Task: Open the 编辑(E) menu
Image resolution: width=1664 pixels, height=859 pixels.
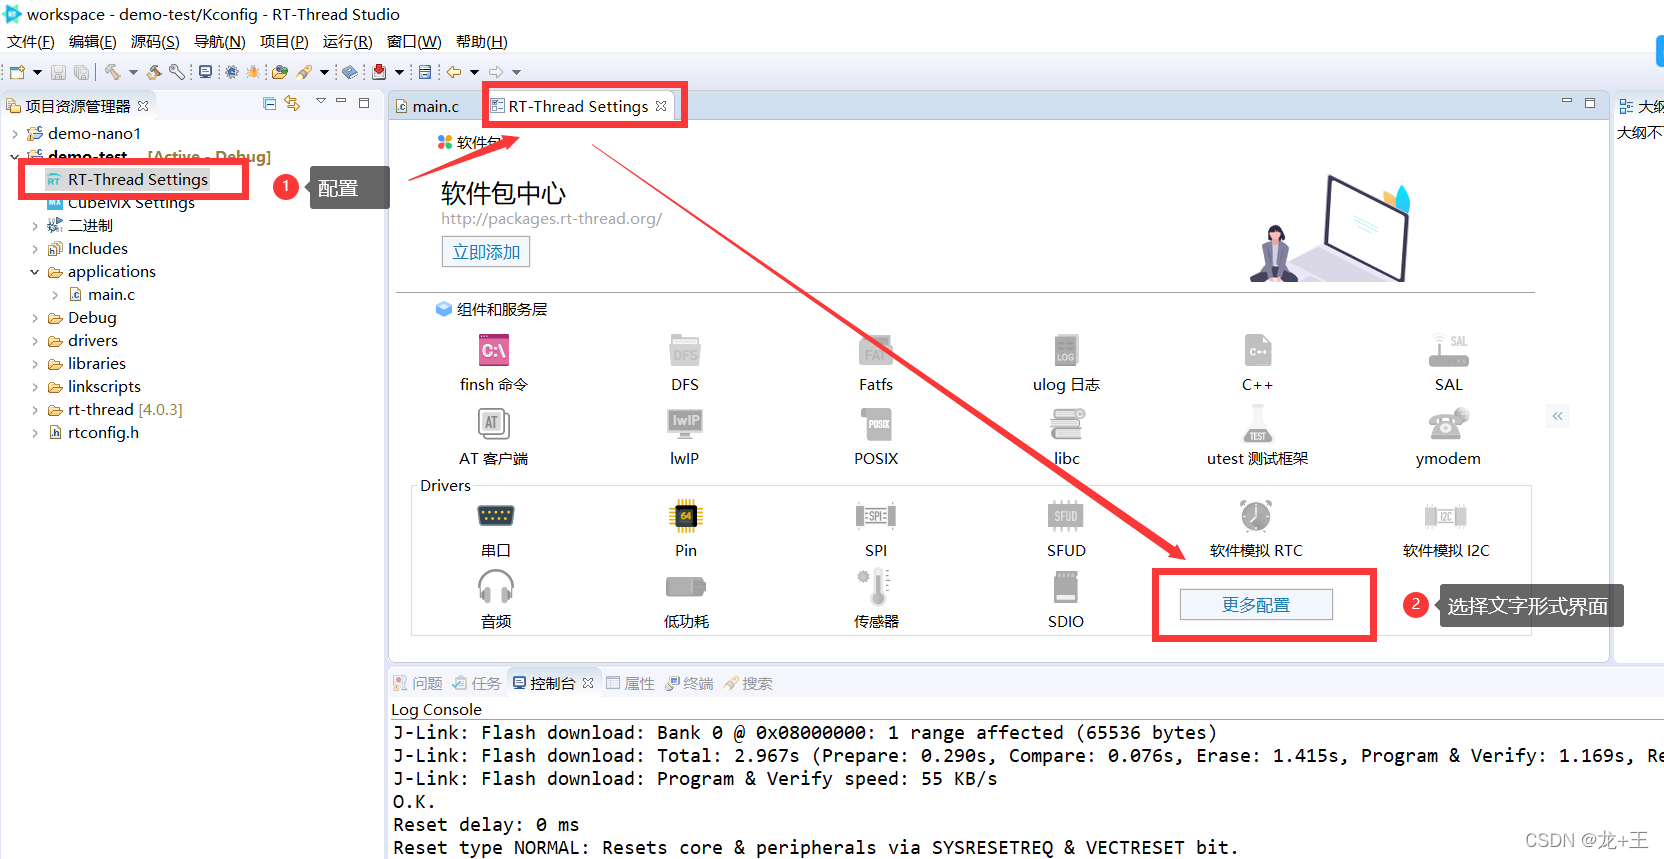Action: 93,41
